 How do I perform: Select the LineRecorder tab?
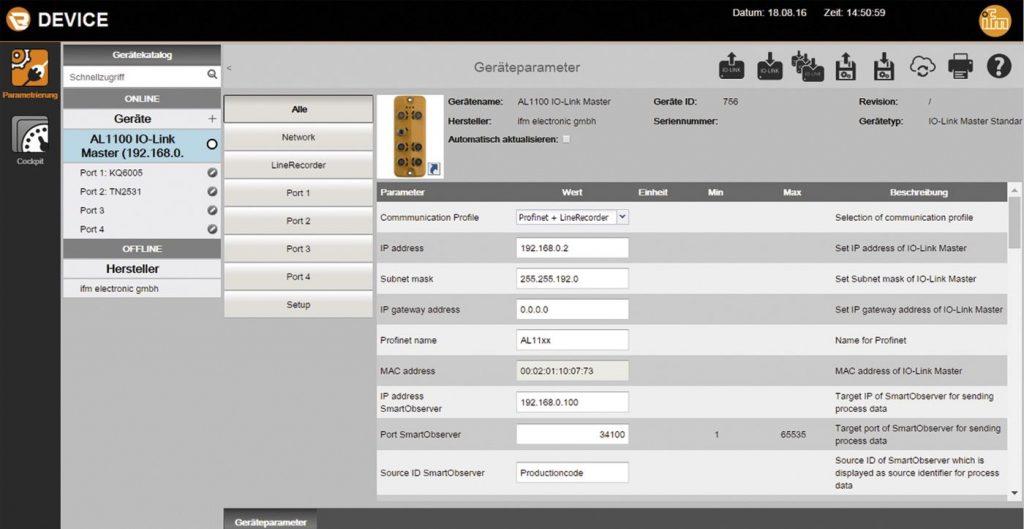click(298, 165)
